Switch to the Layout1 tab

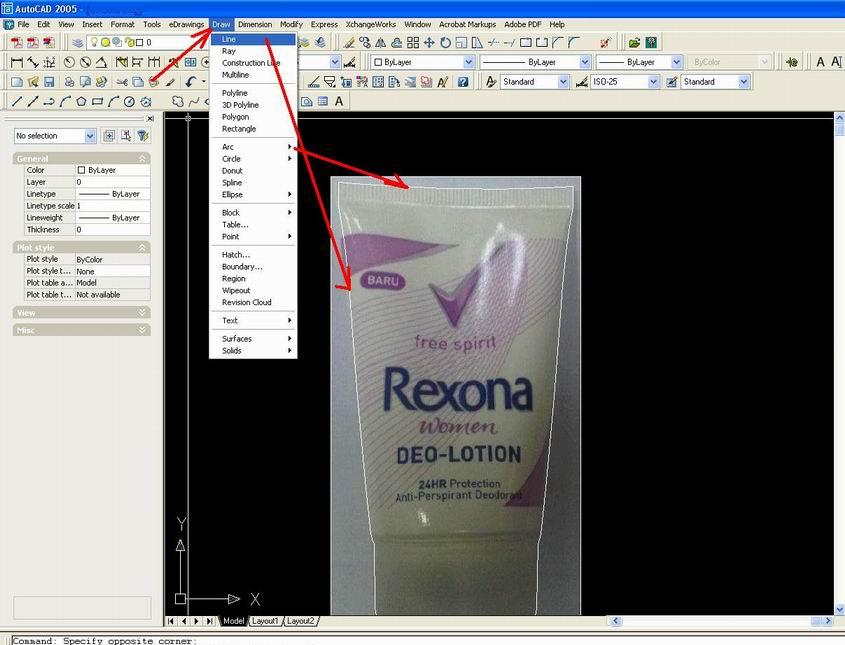coord(265,621)
